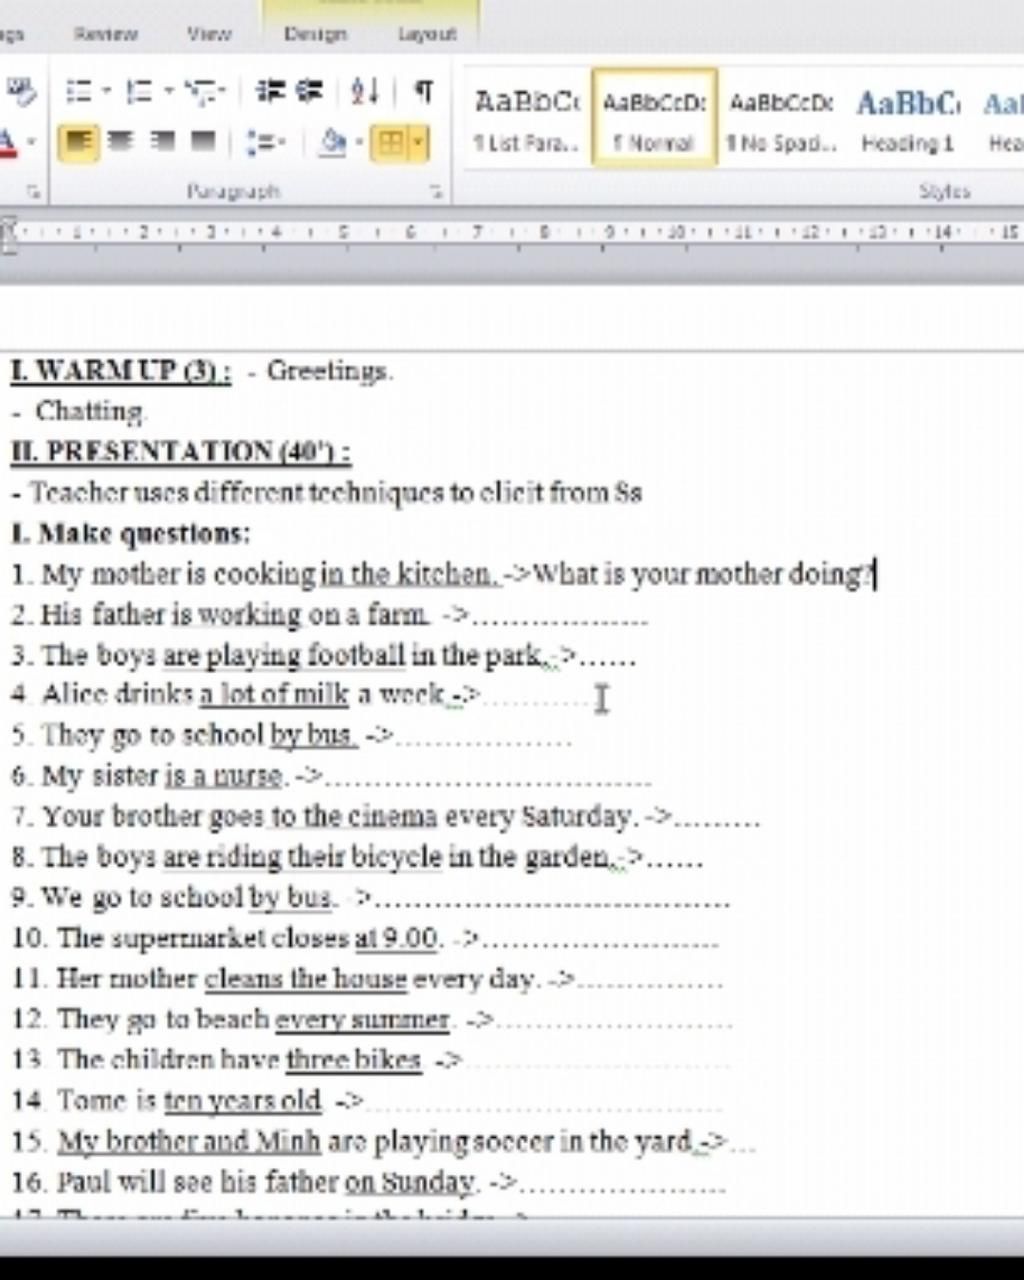
Task: Toggle Align Text Left
Action: tap(78, 143)
